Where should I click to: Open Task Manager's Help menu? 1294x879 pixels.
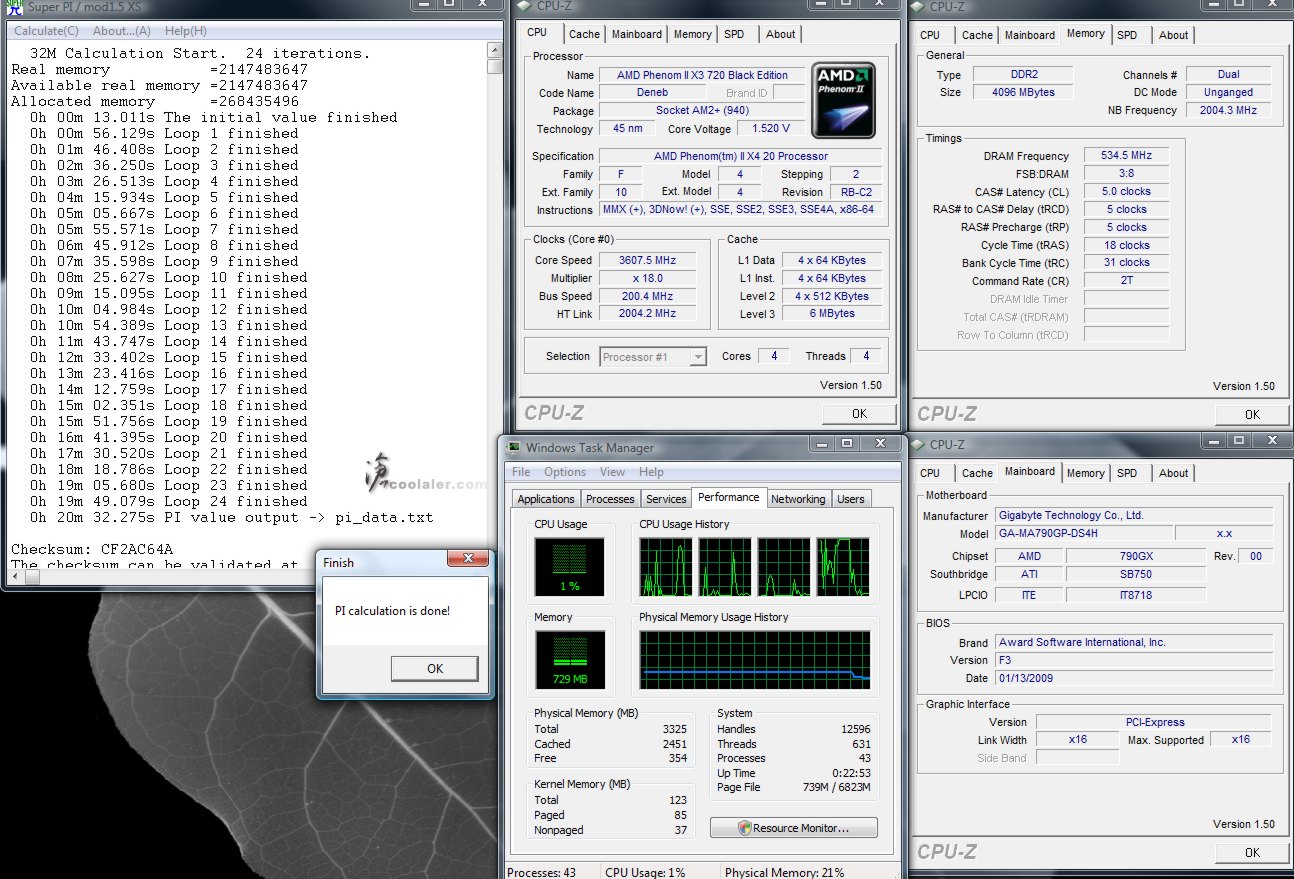click(651, 472)
